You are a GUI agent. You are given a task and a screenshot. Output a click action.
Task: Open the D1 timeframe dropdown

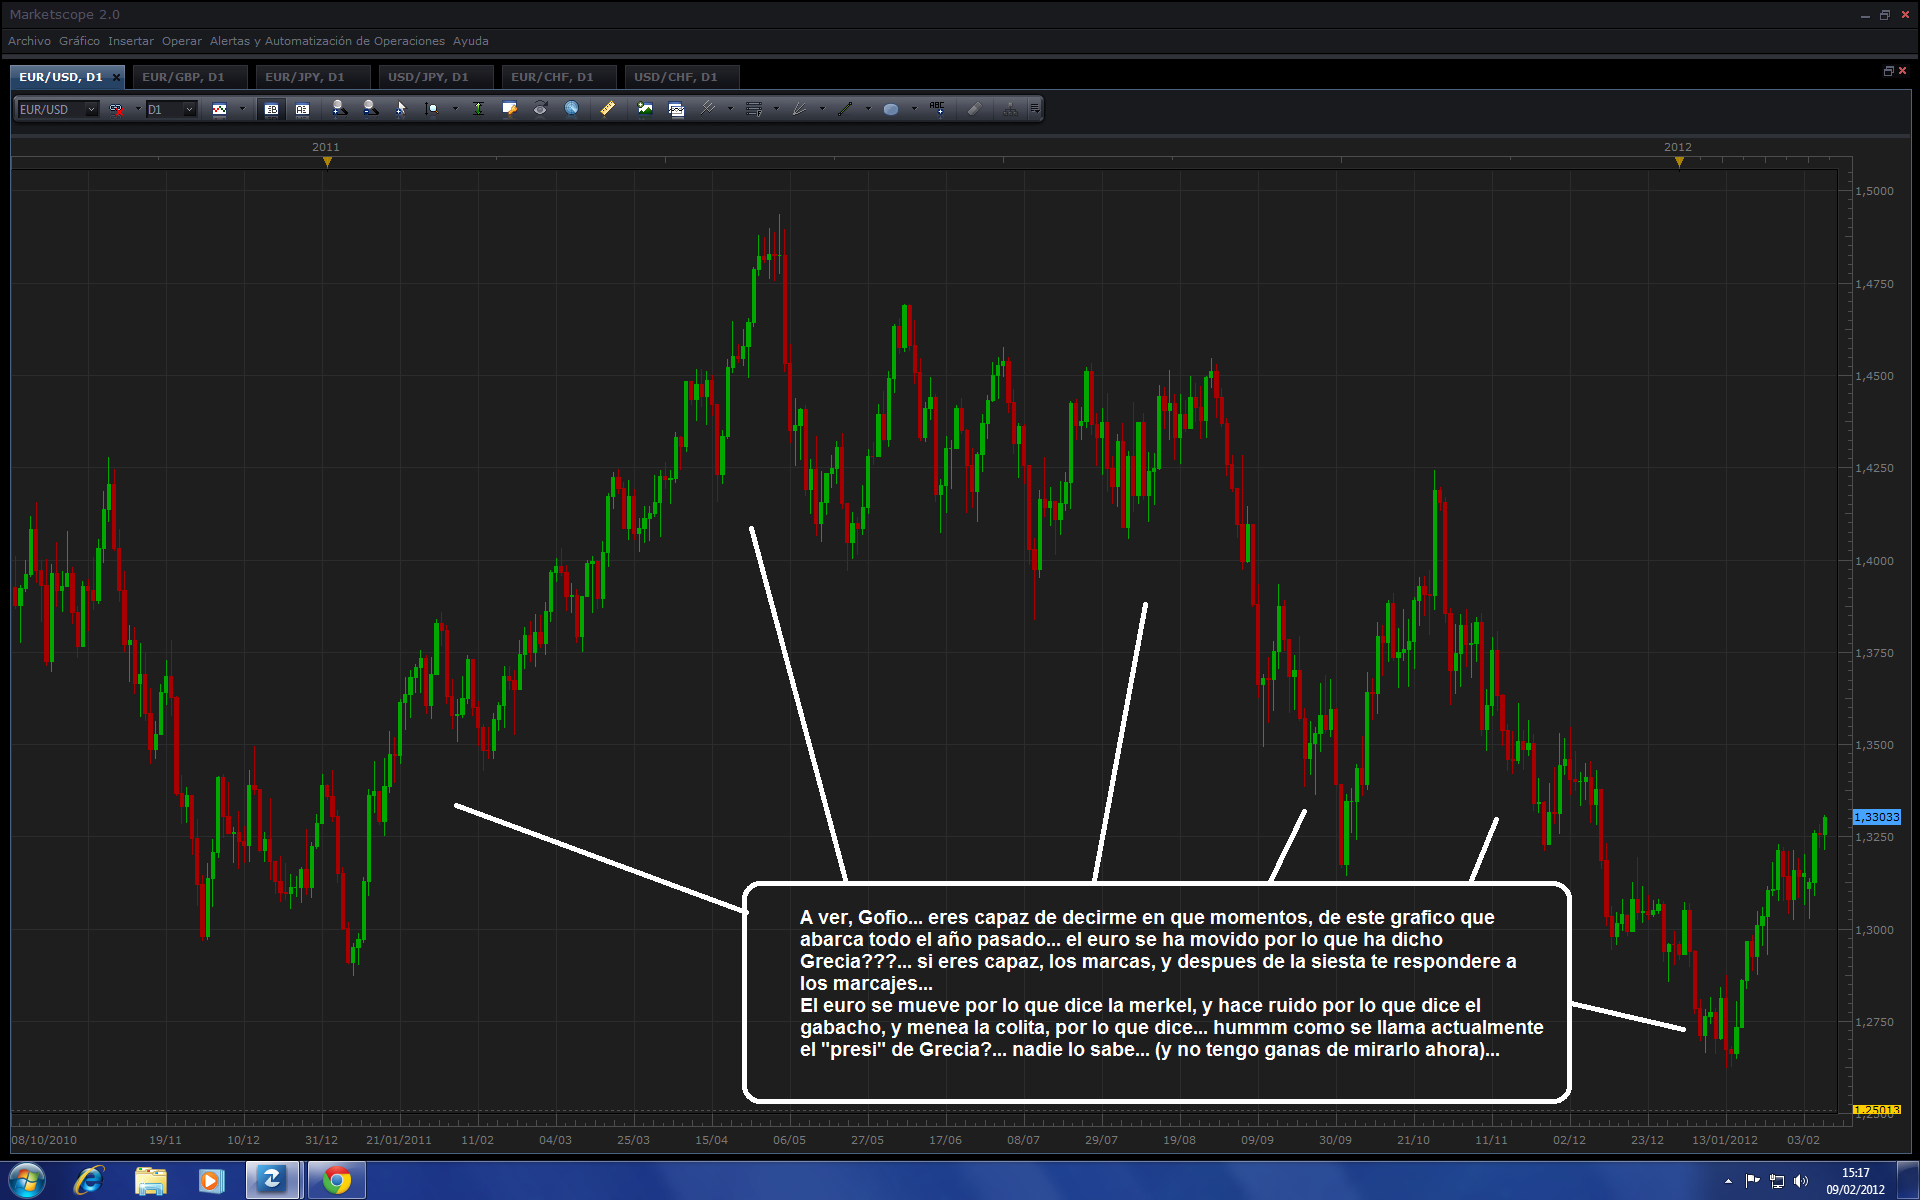pyautogui.click(x=189, y=109)
